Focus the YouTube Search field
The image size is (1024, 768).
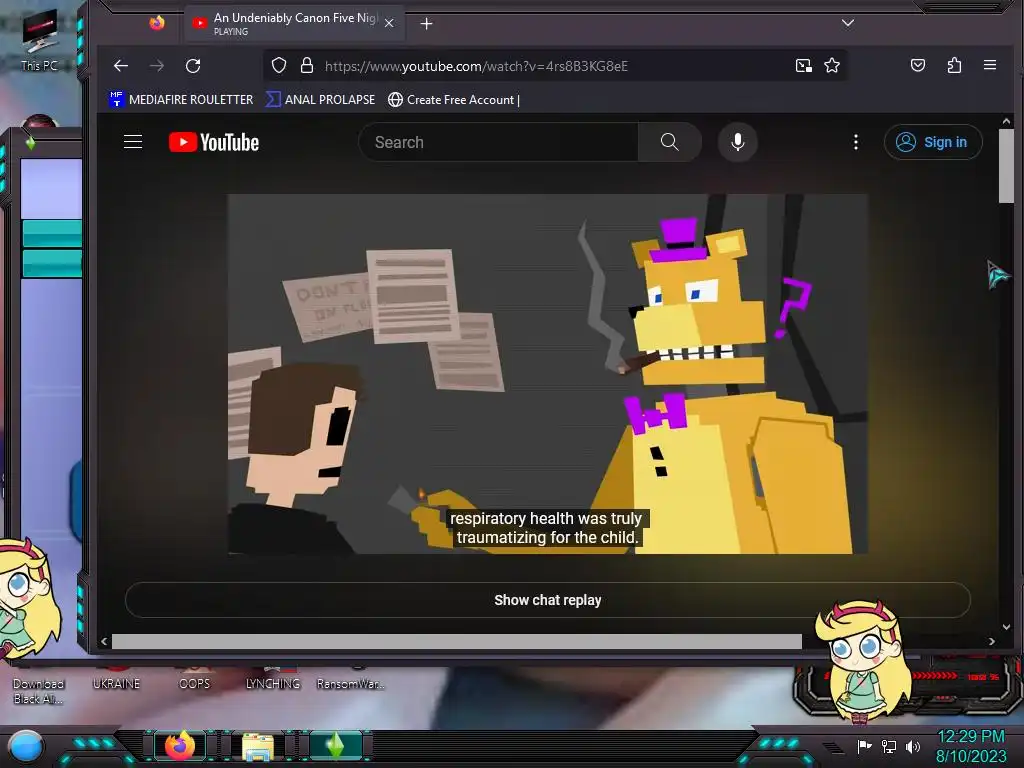[499, 142]
